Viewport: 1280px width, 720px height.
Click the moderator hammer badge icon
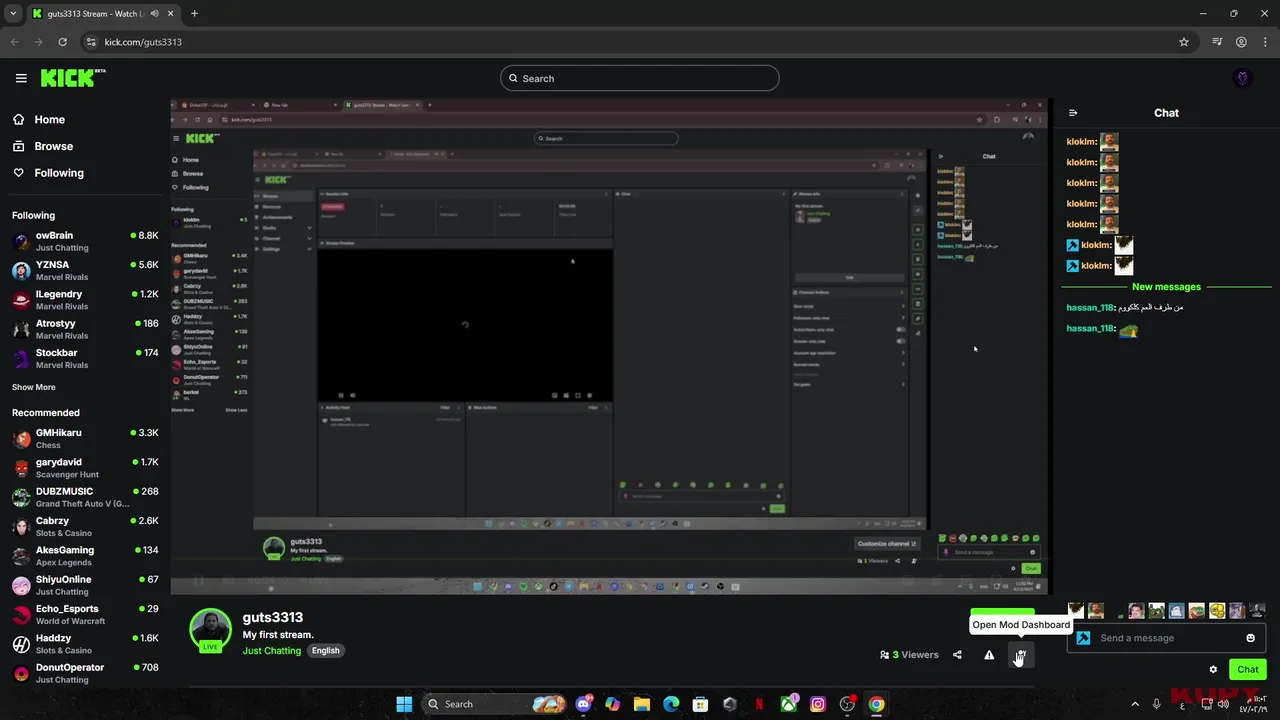[x=1083, y=638]
